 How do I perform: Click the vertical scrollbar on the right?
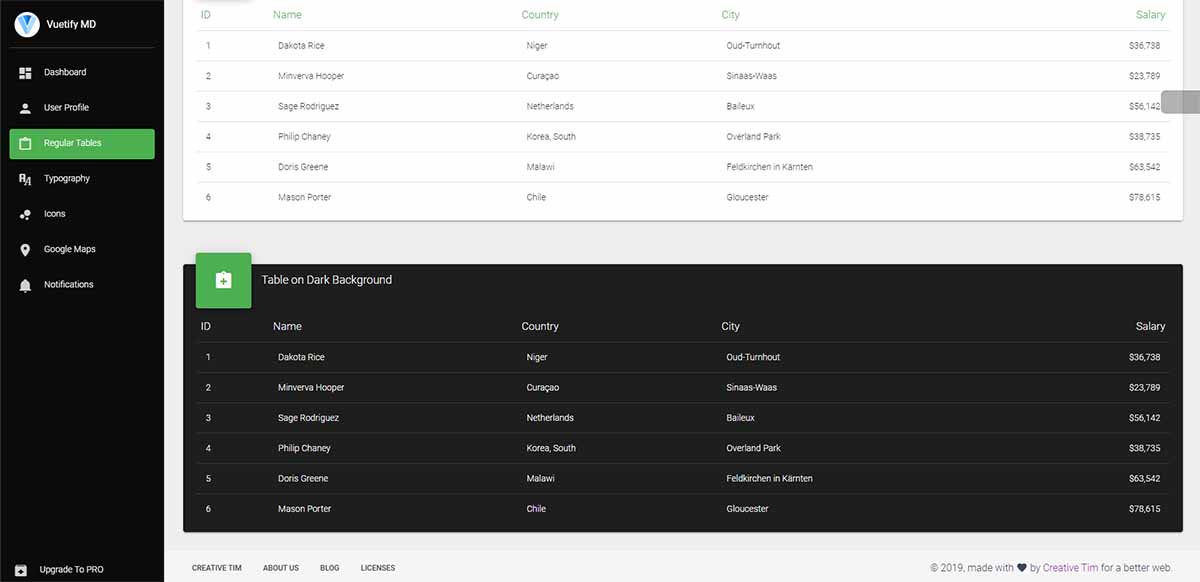[1181, 101]
